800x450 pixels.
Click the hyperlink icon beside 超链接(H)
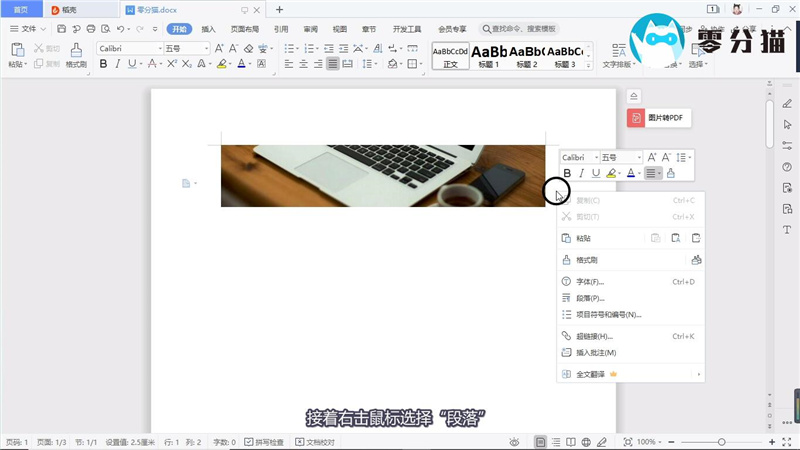pyautogui.click(x=566, y=336)
